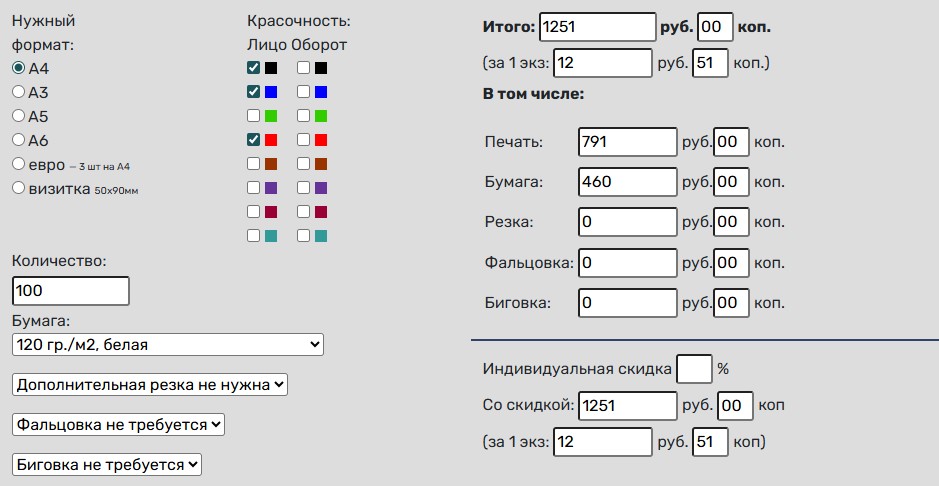Tick the purple color checkbox under Оборот
This screenshot has width=939, height=486.
pyautogui.click(x=303, y=188)
